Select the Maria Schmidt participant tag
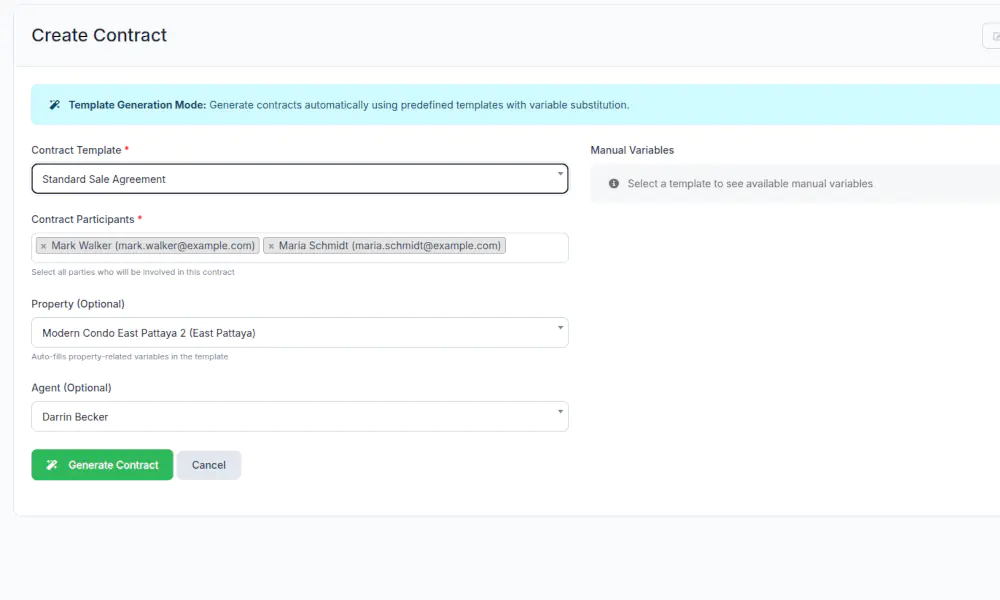The height and width of the screenshot is (600, 1000). point(391,246)
